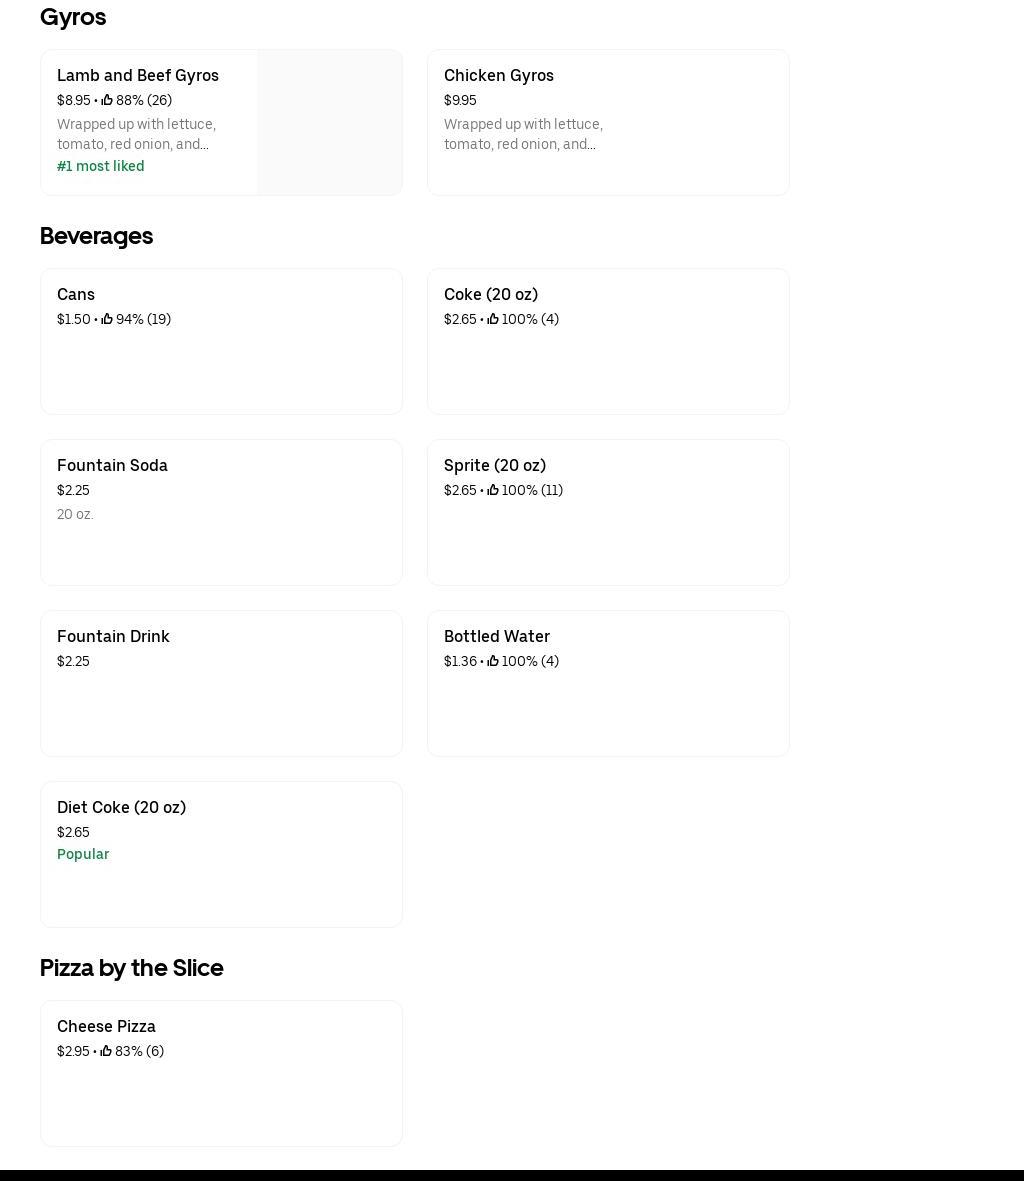This screenshot has height=1181, width=1024.
Task: Click thumbs-up rating icon on Cans
Action: (x=107, y=319)
